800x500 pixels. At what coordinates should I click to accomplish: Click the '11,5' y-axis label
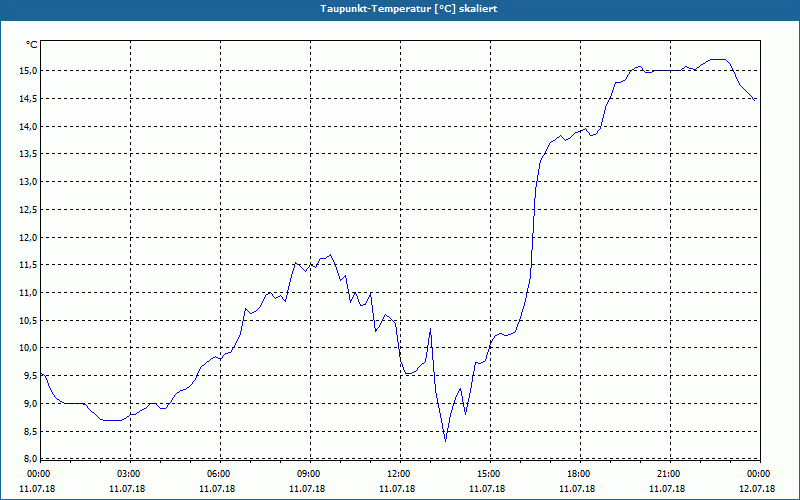(29, 265)
